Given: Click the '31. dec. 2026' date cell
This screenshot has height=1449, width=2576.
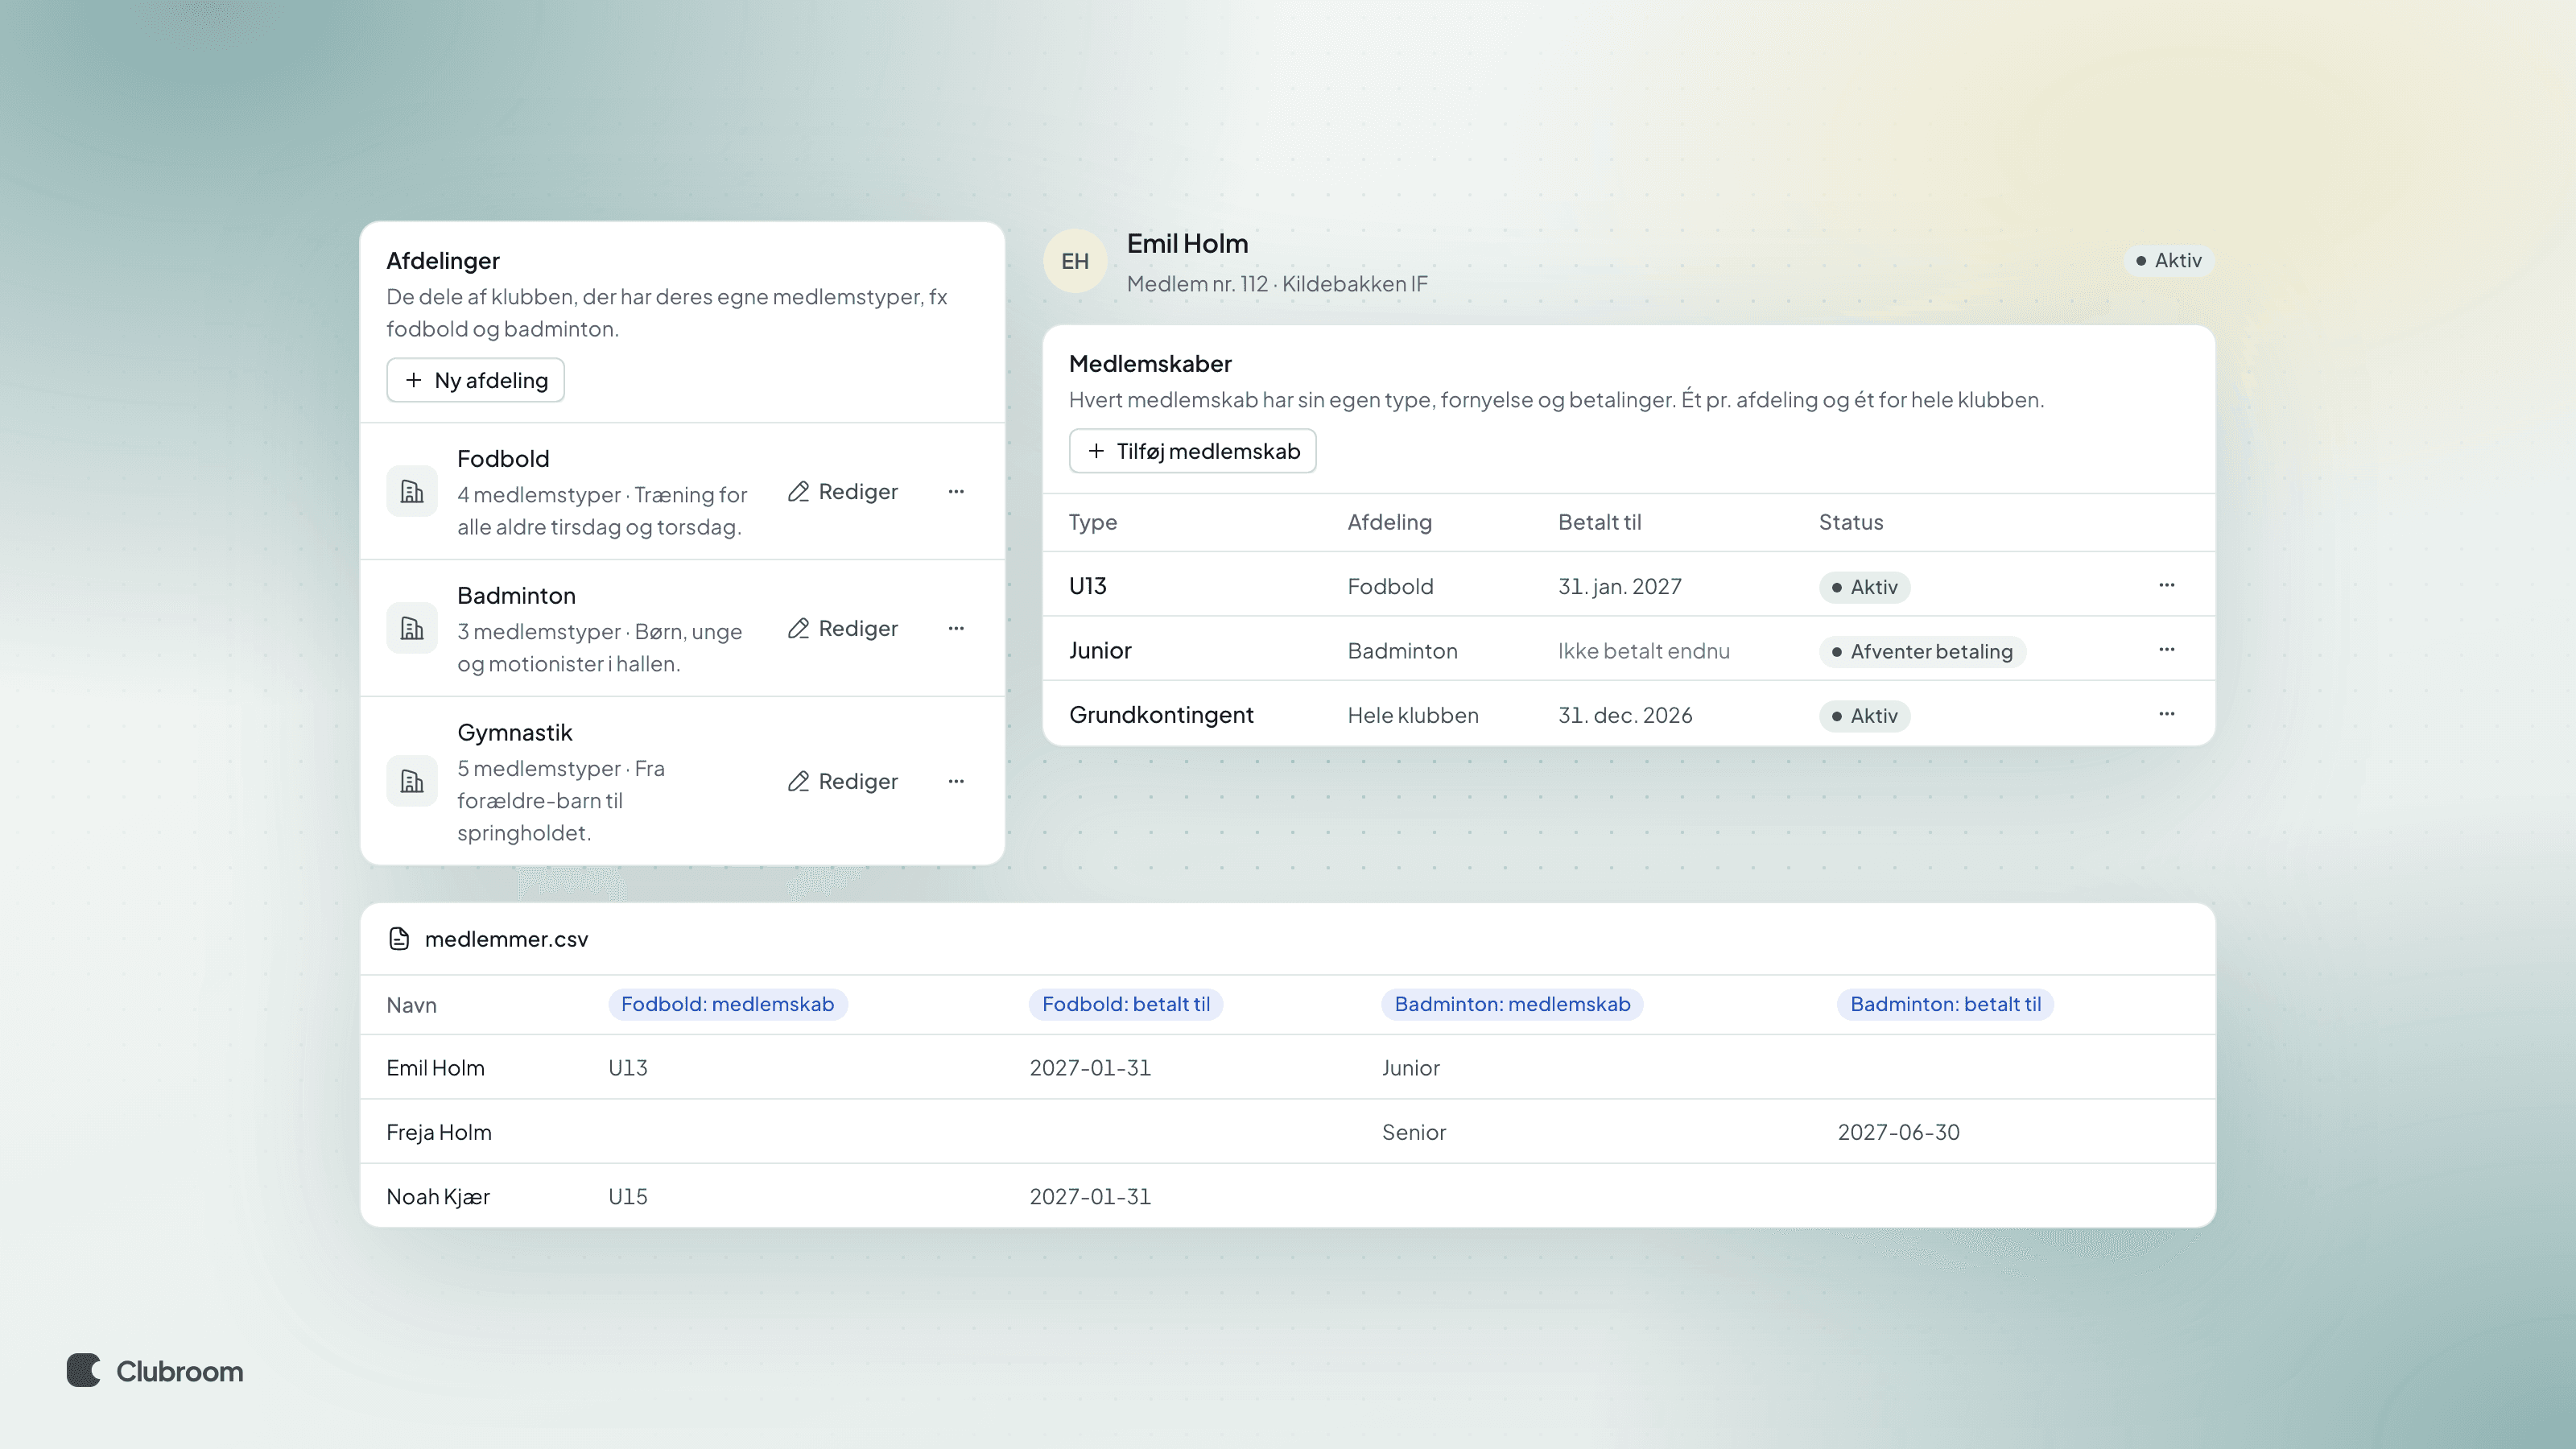Looking at the screenshot, I should (1625, 715).
